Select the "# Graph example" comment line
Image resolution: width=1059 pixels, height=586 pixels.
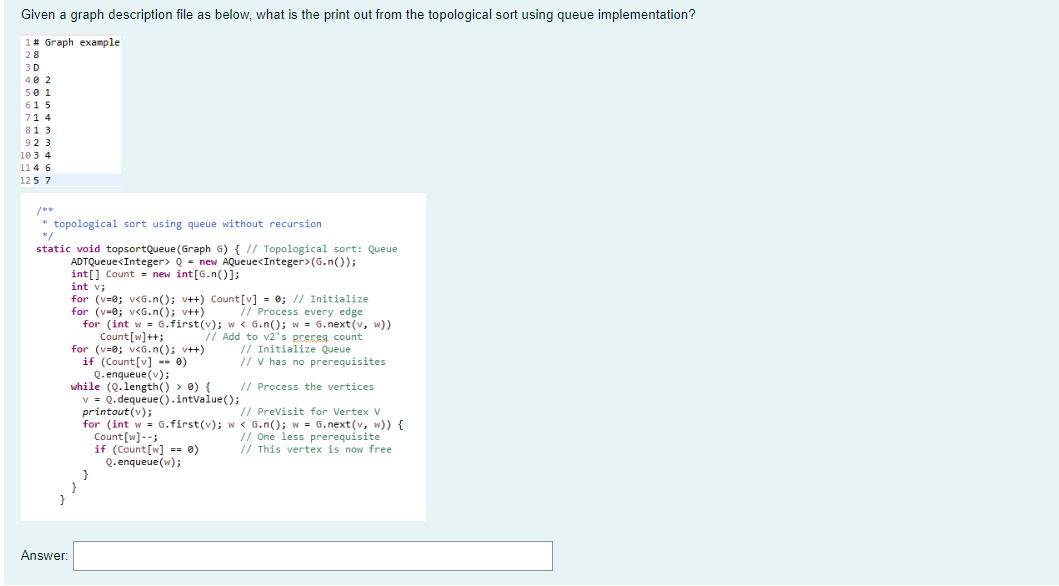(78, 42)
